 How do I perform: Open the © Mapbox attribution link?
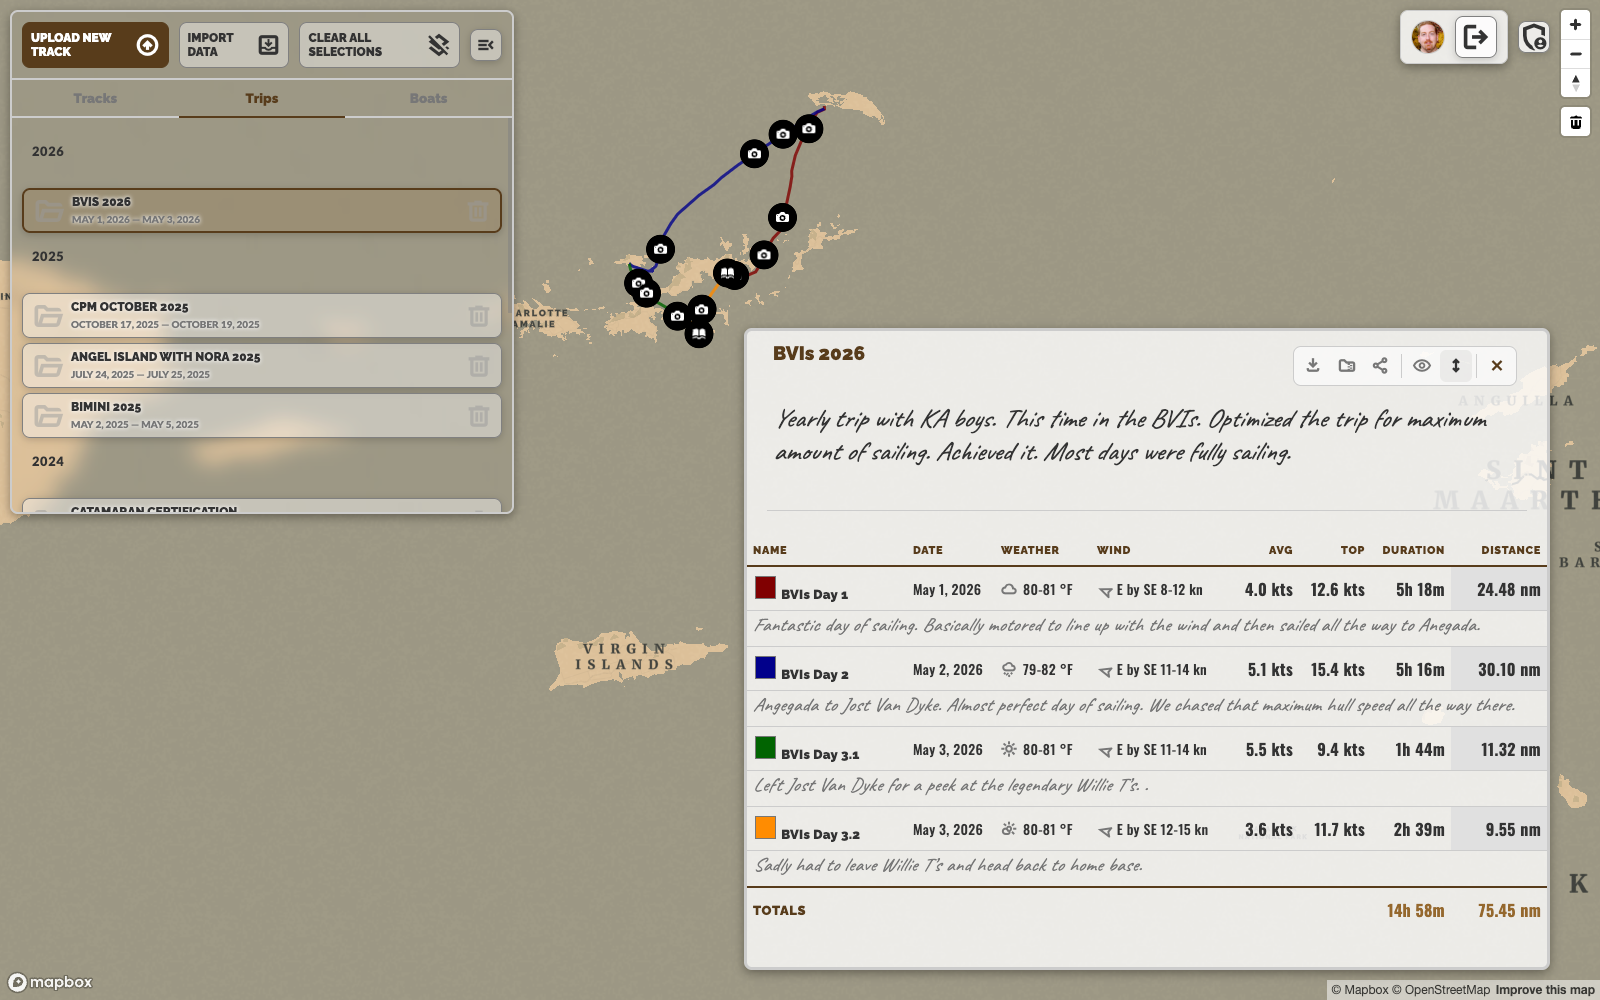tap(1360, 990)
